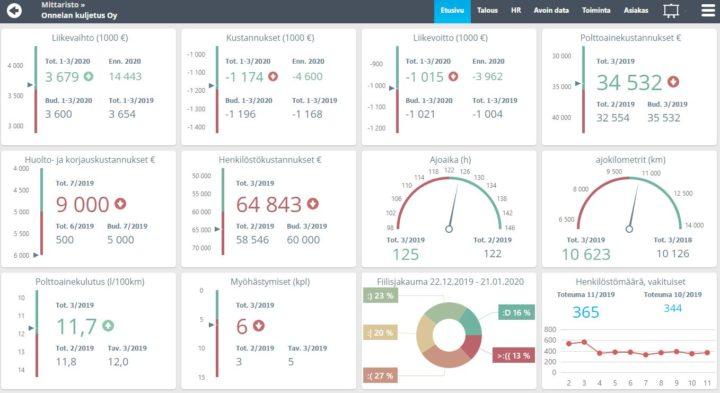Click the -3 962 forecast value

tap(487, 77)
